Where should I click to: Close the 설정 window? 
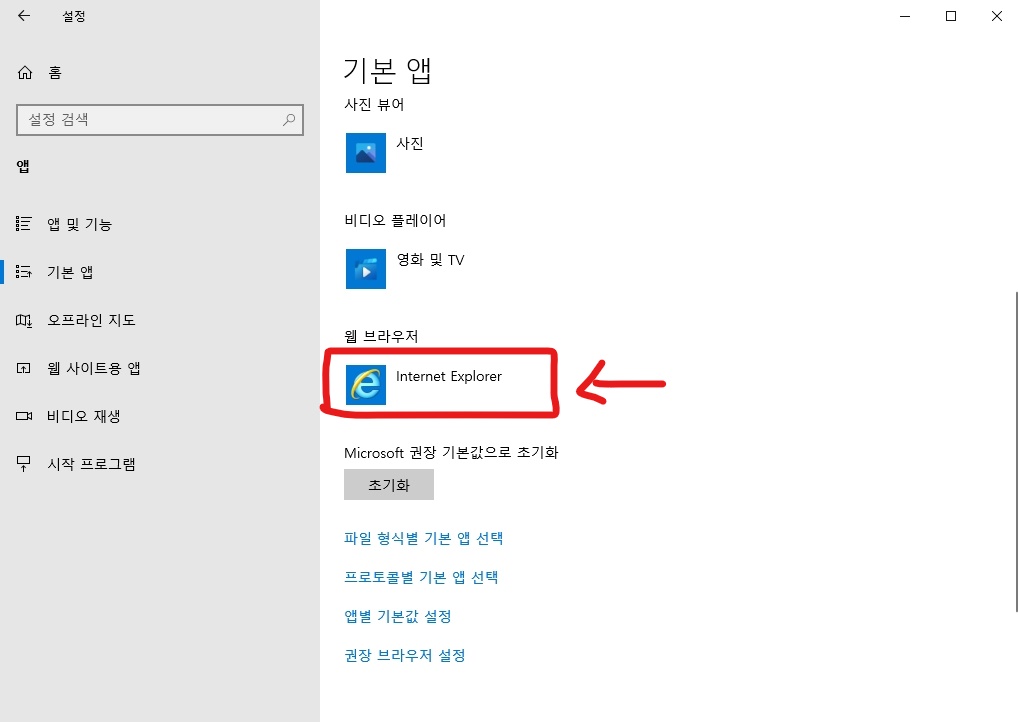tap(997, 16)
